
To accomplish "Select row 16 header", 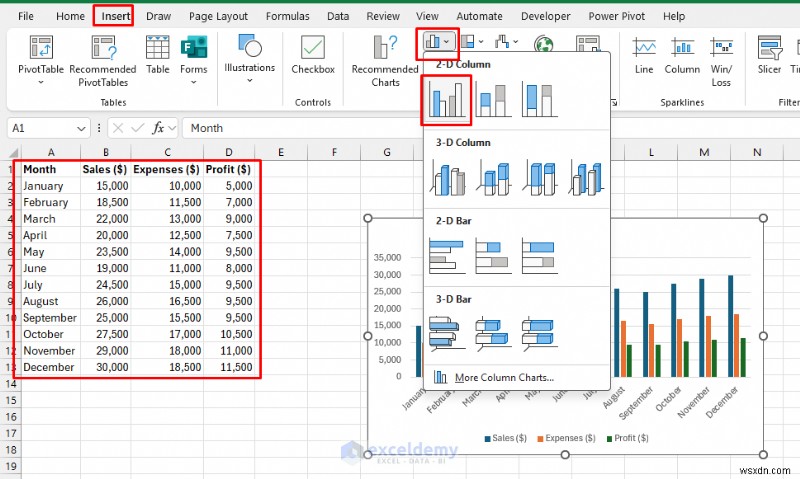I will [11, 417].
